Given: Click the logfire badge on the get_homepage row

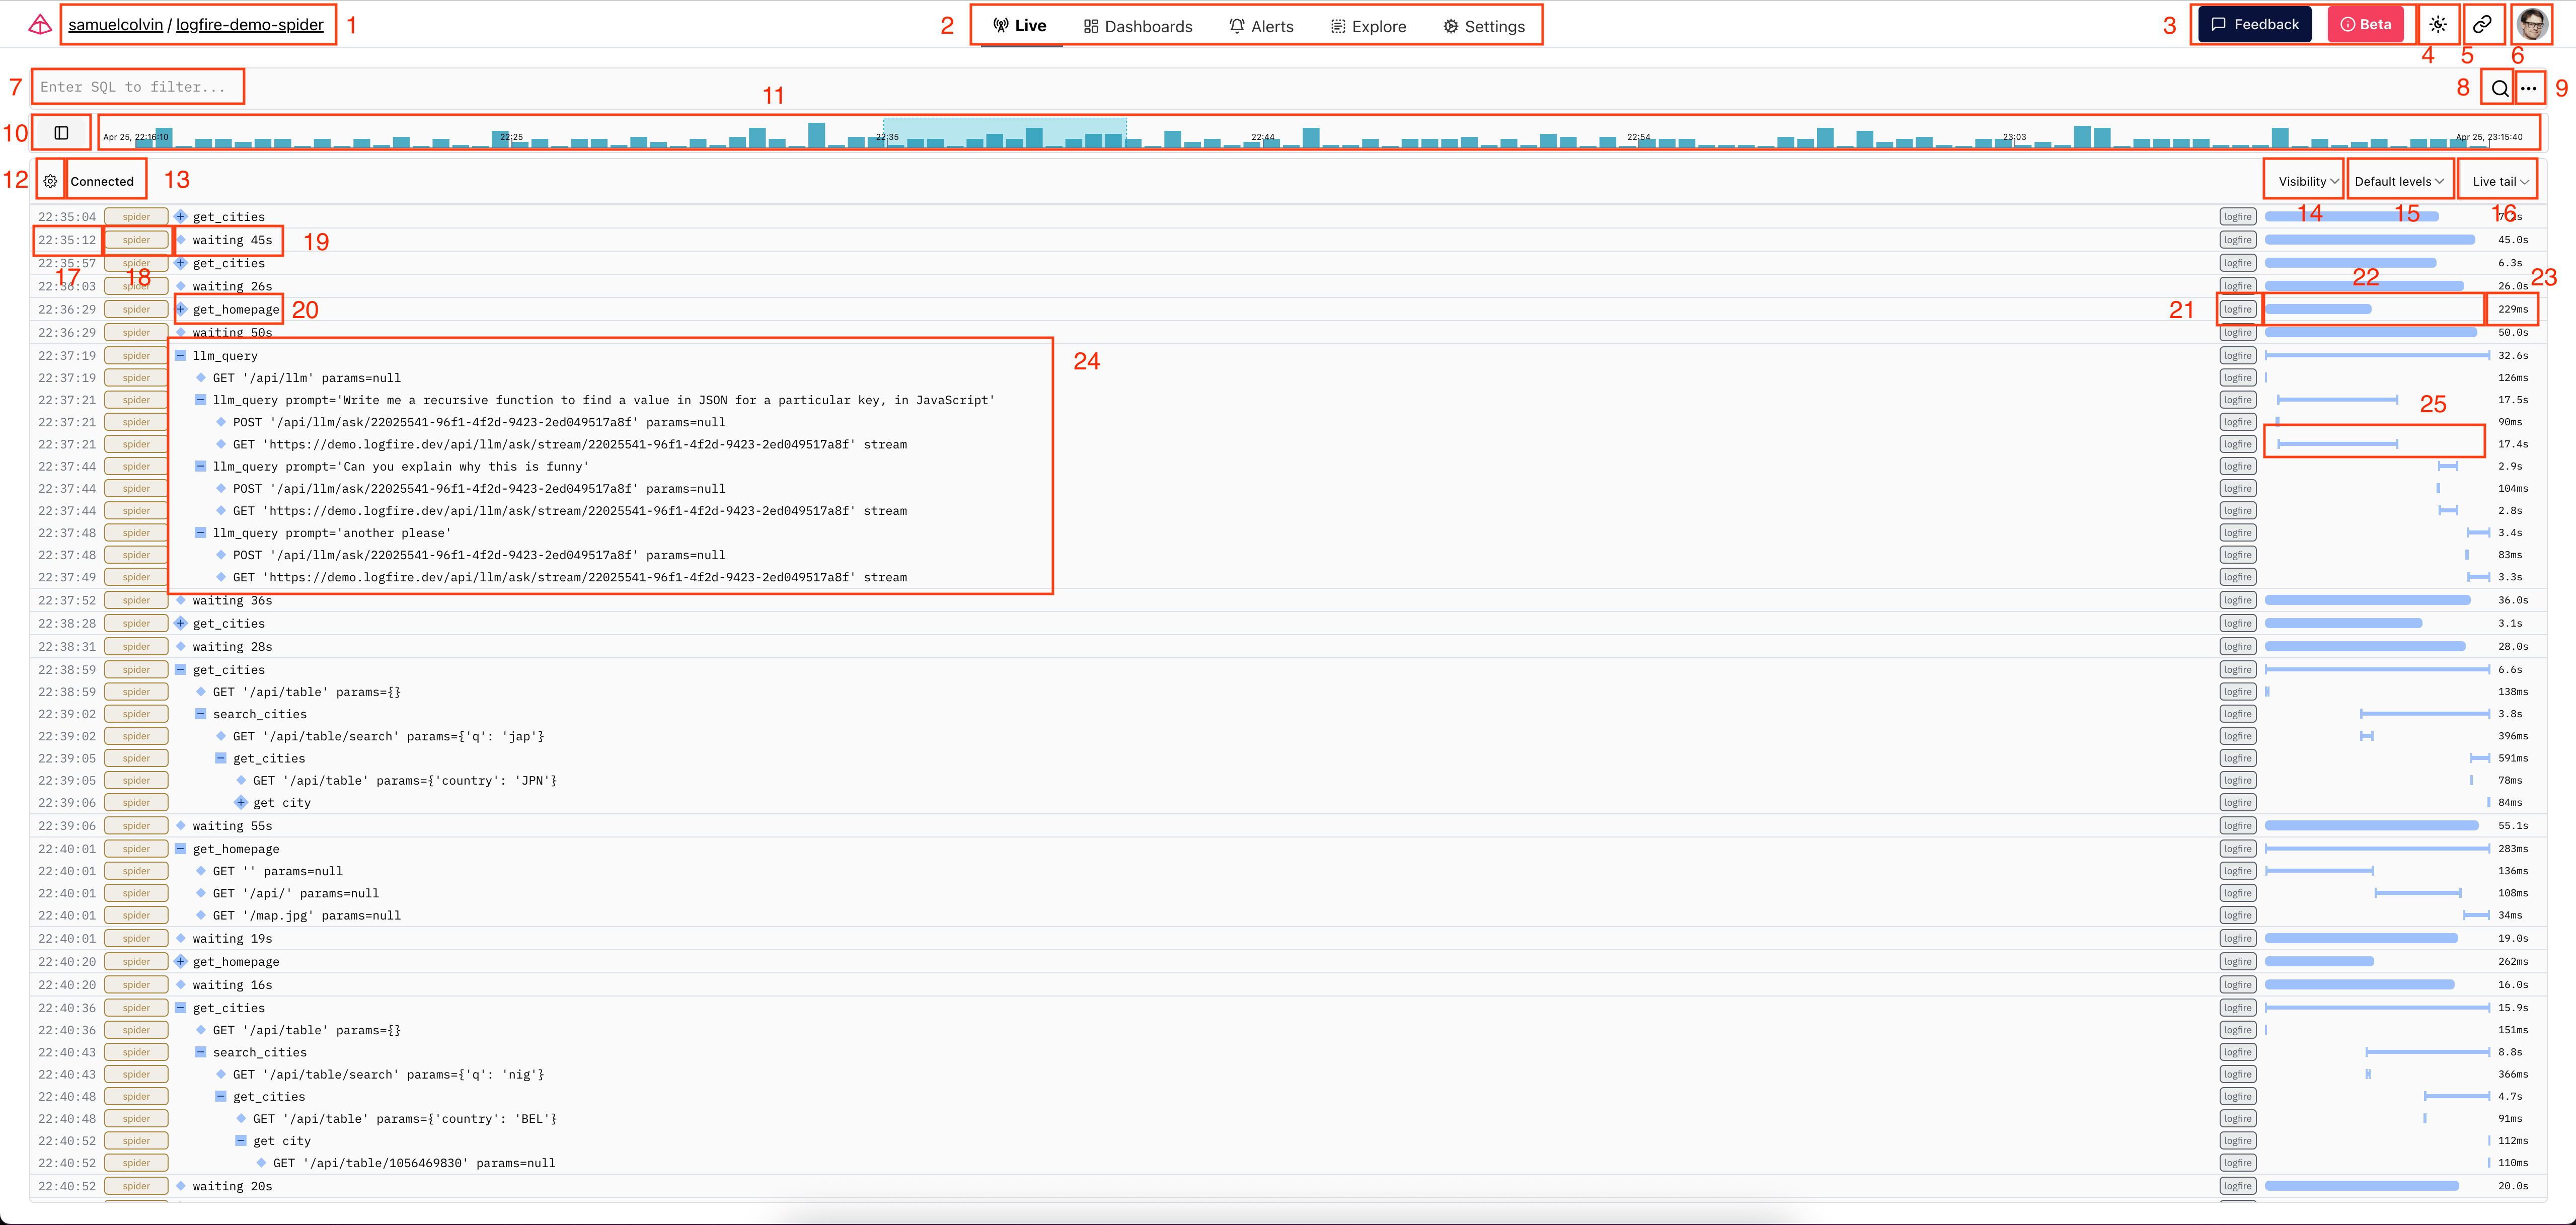Looking at the screenshot, I should [2237, 309].
